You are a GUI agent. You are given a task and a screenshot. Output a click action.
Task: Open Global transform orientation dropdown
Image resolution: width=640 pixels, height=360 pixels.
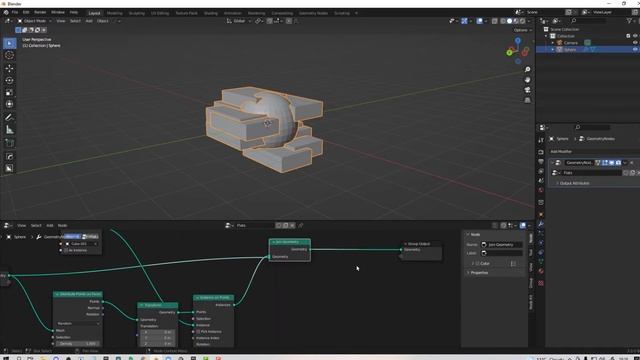pos(239,21)
